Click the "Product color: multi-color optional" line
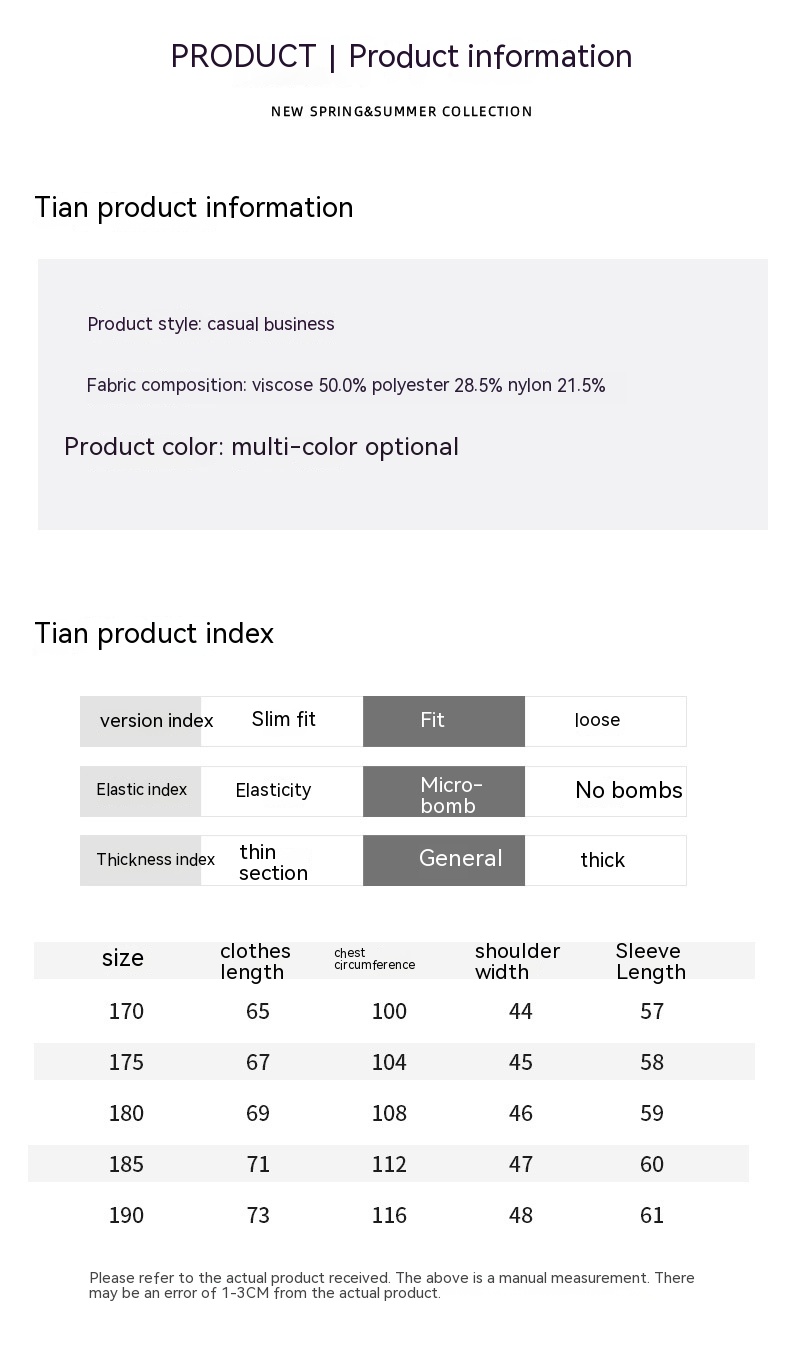The height and width of the screenshot is (1362, 790). point(261,447)
